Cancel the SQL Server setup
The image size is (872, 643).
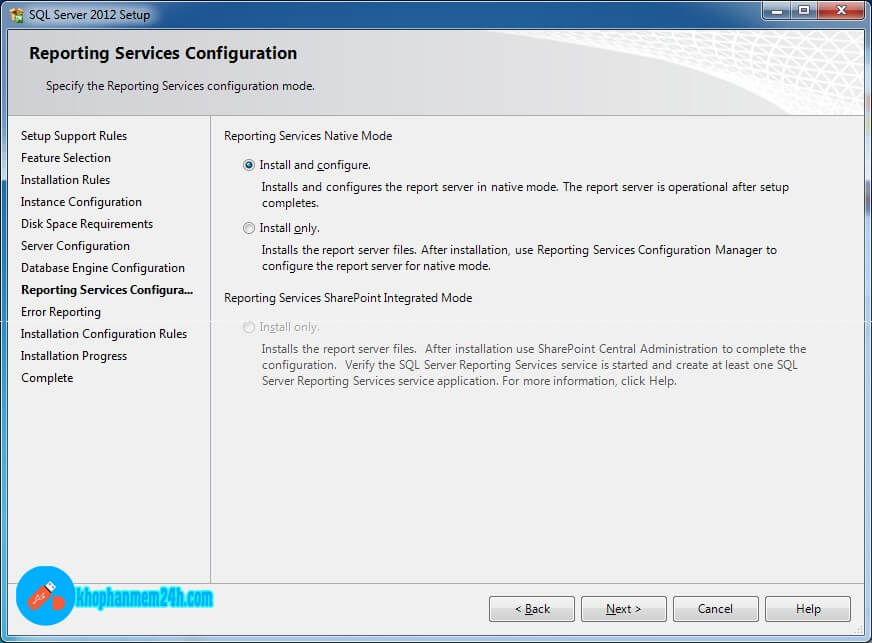[715, 609]
